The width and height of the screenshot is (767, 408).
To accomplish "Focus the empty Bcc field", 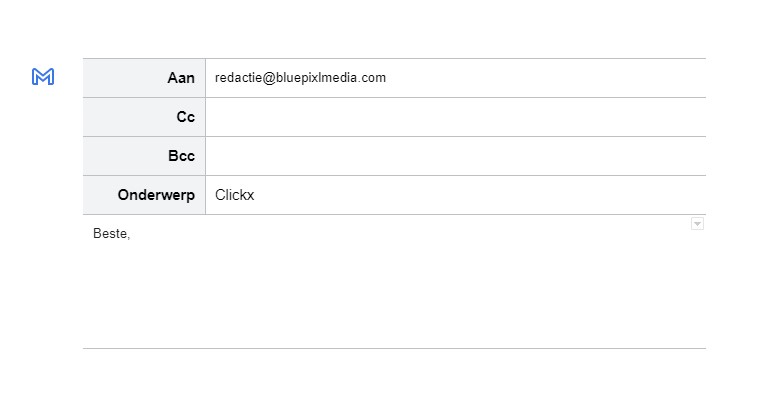I will tap(455, 156).
